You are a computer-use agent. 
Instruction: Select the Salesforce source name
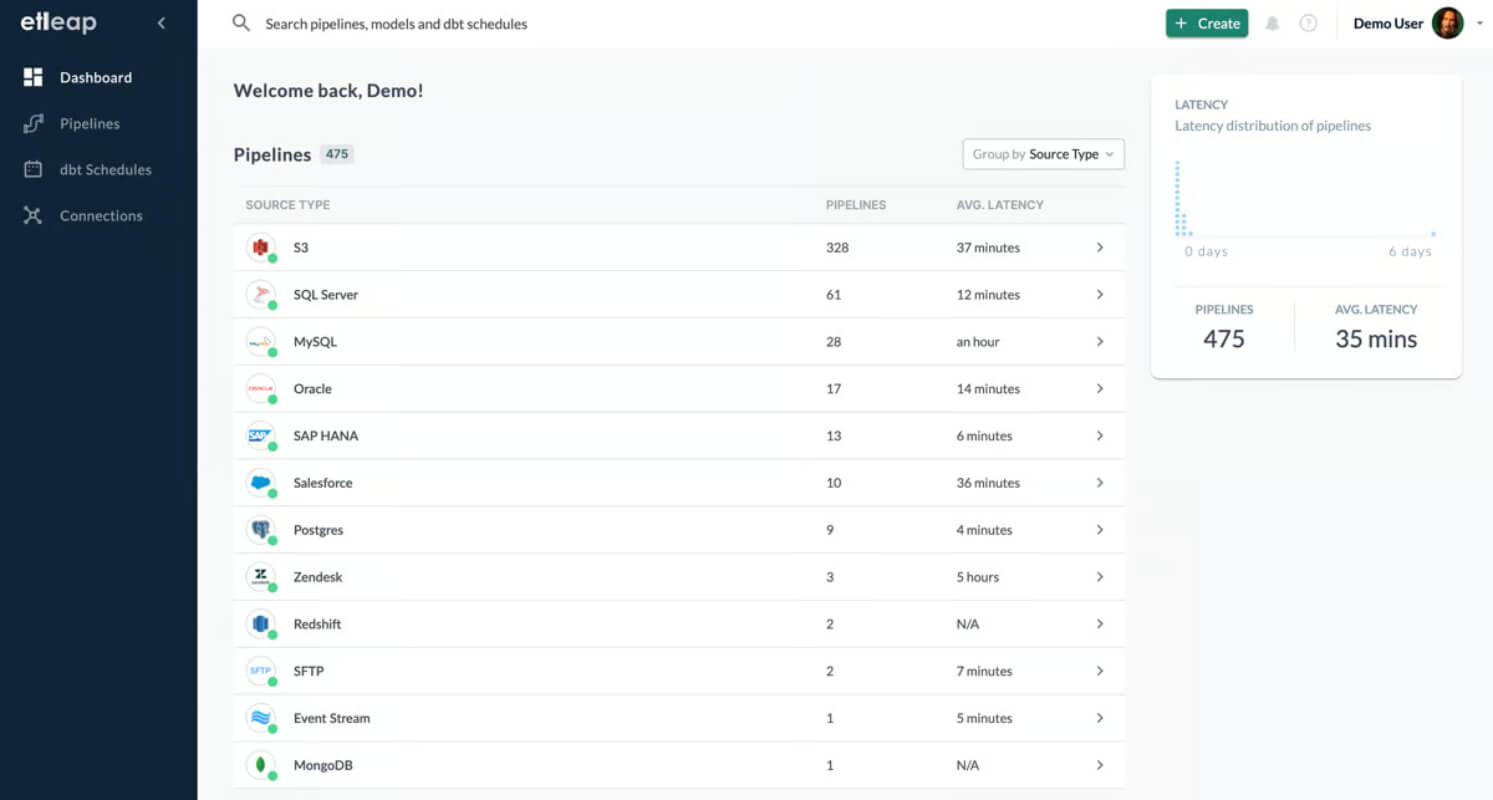click(x=323, y=482)
